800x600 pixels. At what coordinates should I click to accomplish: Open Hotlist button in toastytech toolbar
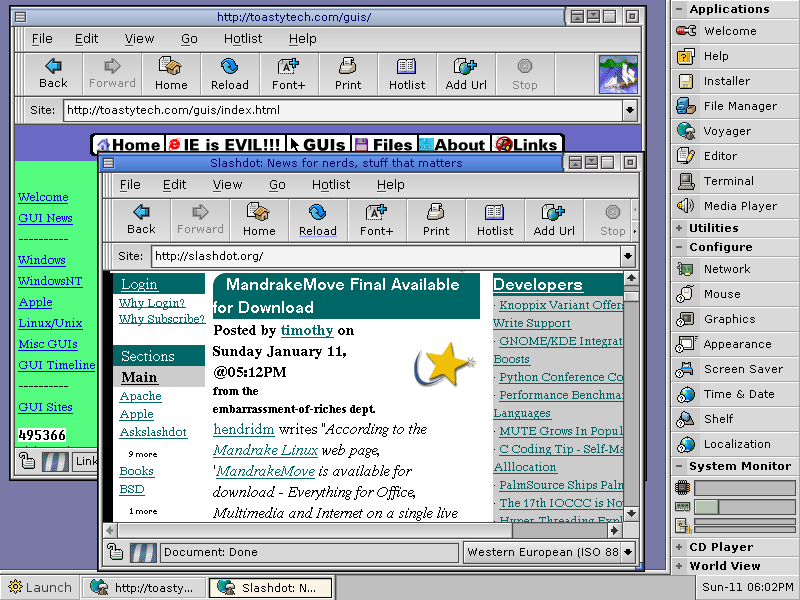coord(407,74)
